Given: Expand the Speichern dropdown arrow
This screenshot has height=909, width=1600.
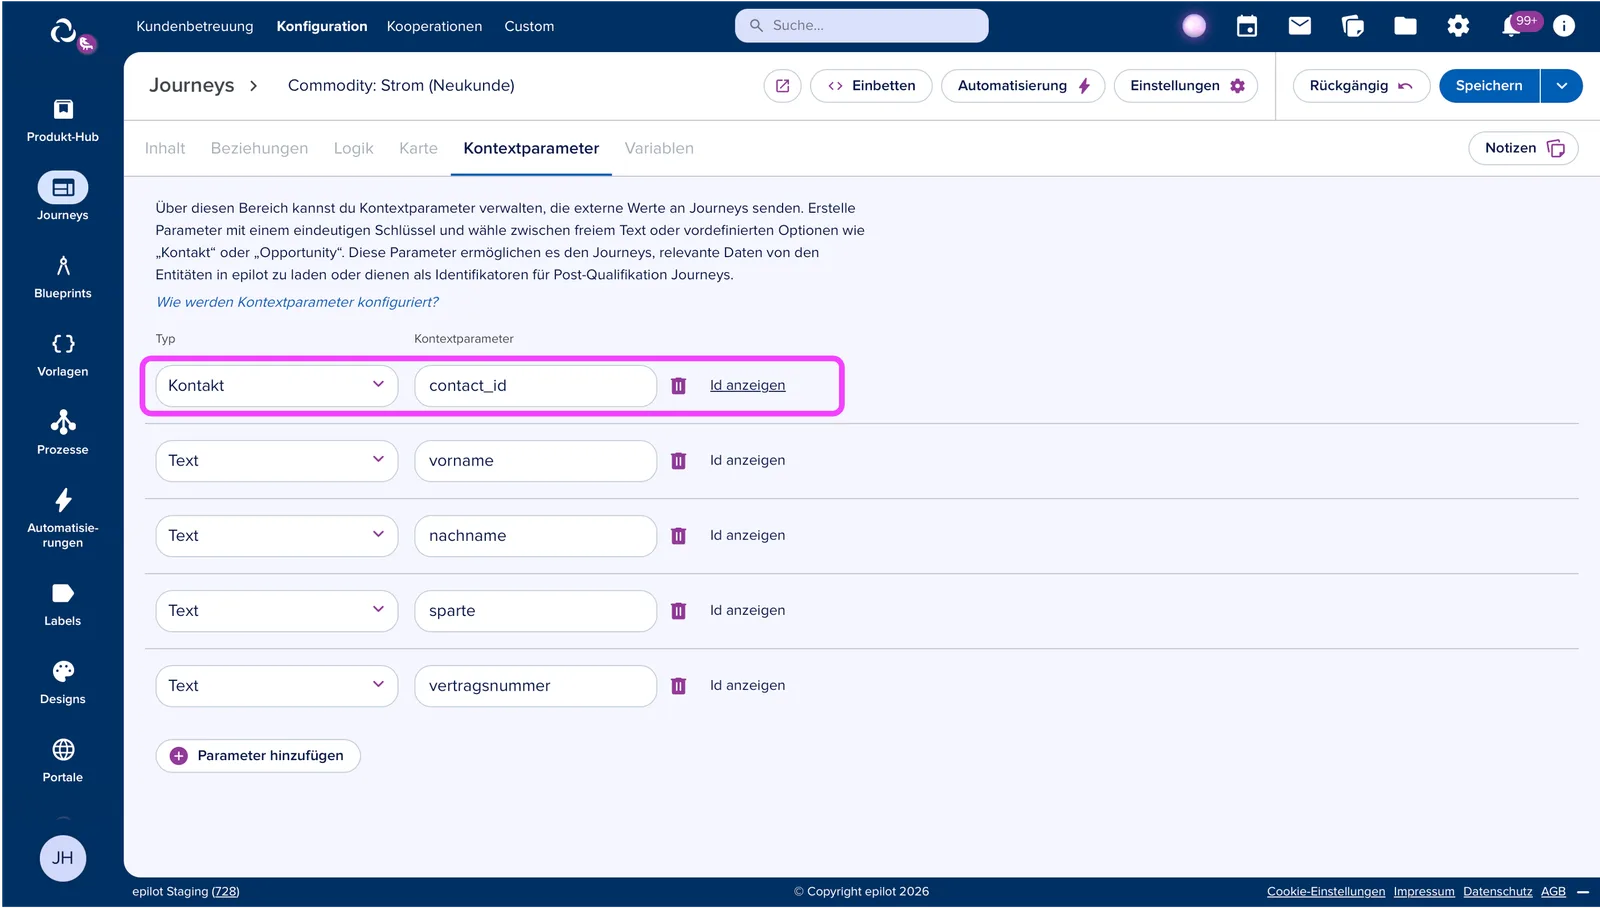Looking at the screenshot, I should 1562,86.
